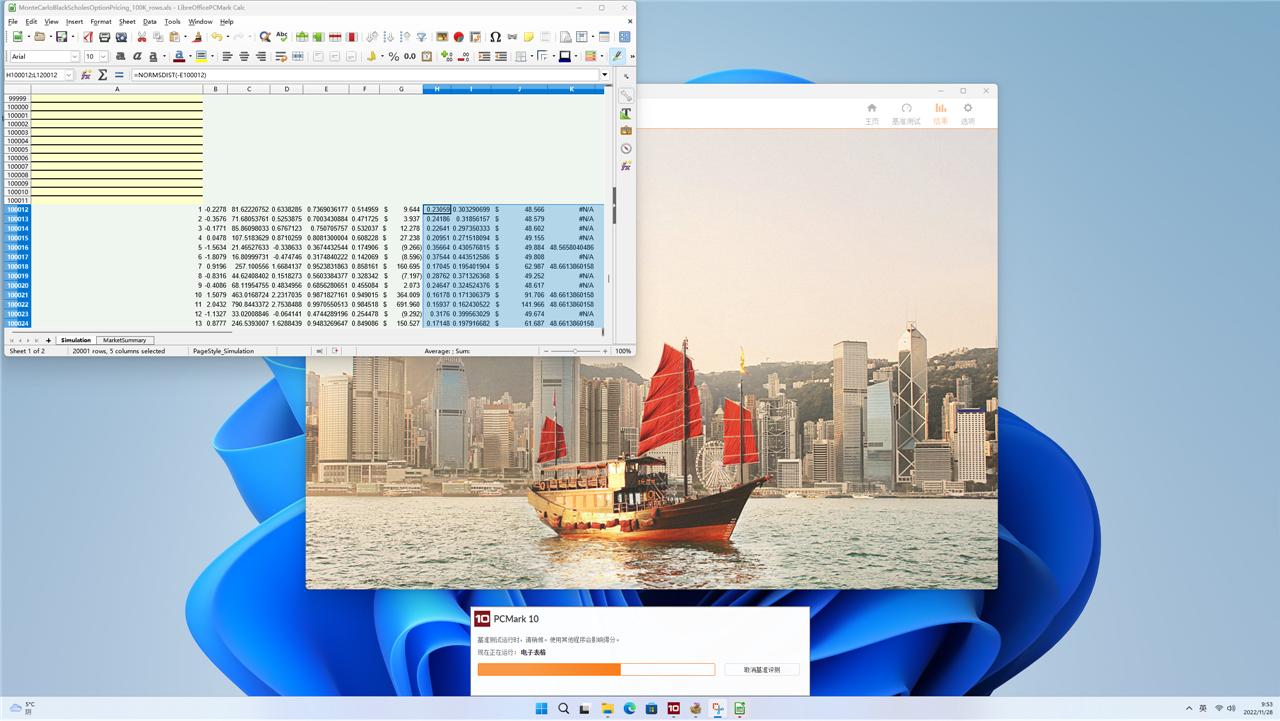1280x721 pixels.
Task: Open the Data menu
Action: coord(149,21)
